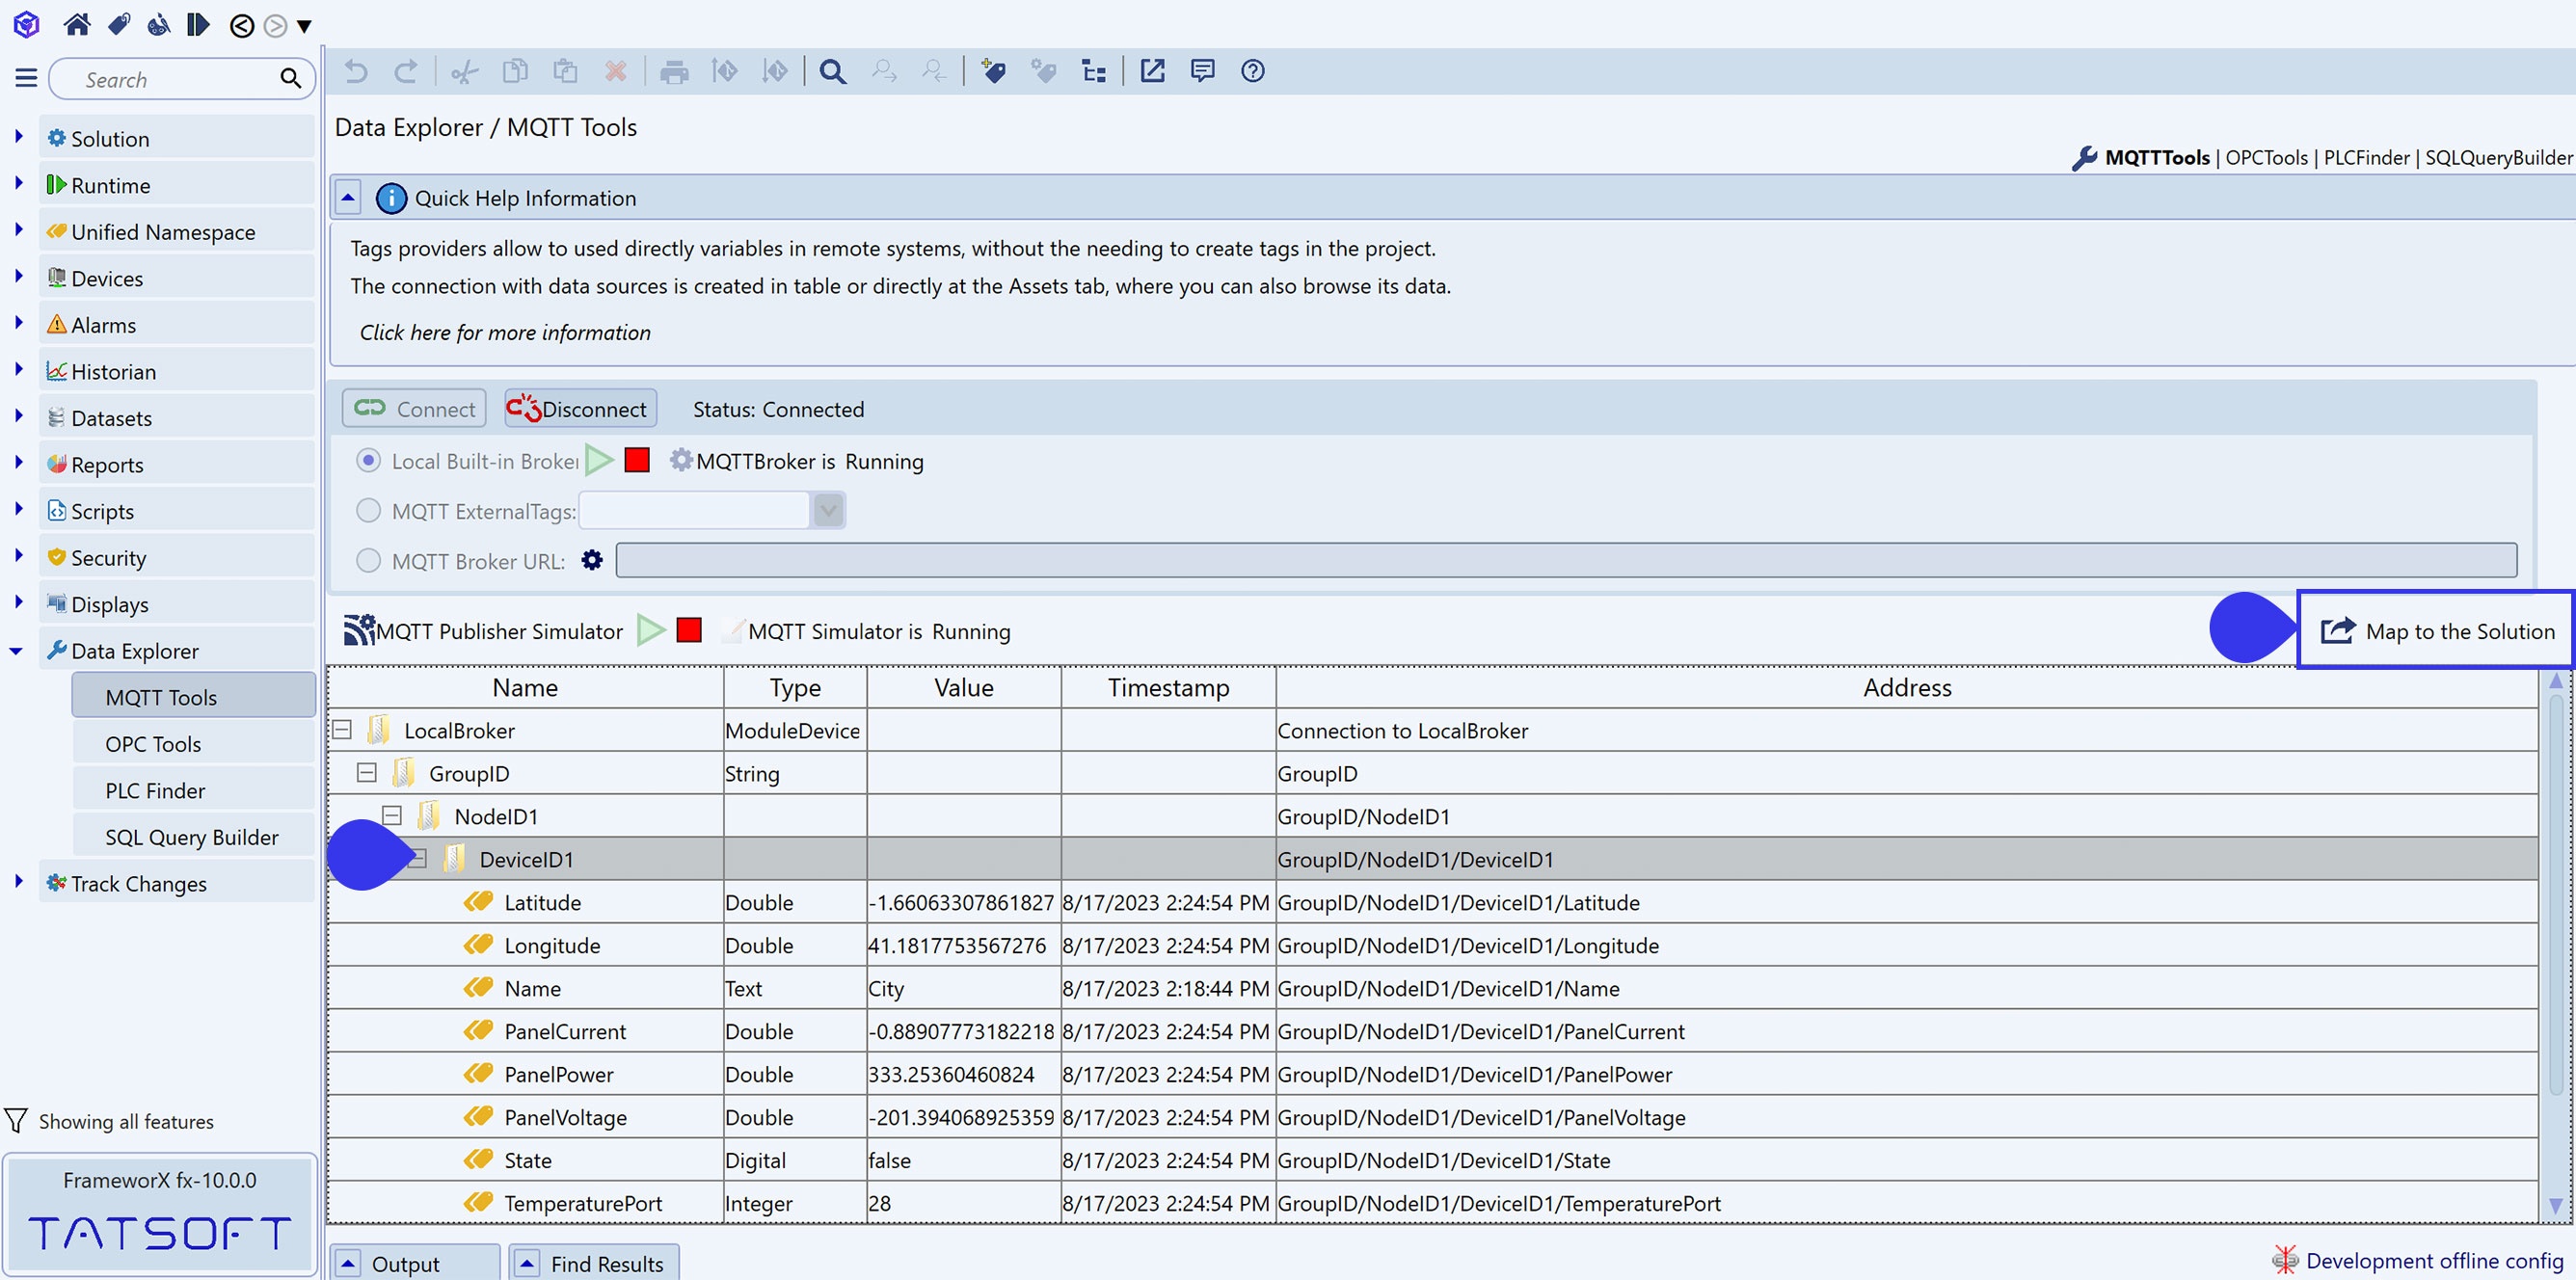Click the red Delete X toolbar icon

(x=616, y=71)
